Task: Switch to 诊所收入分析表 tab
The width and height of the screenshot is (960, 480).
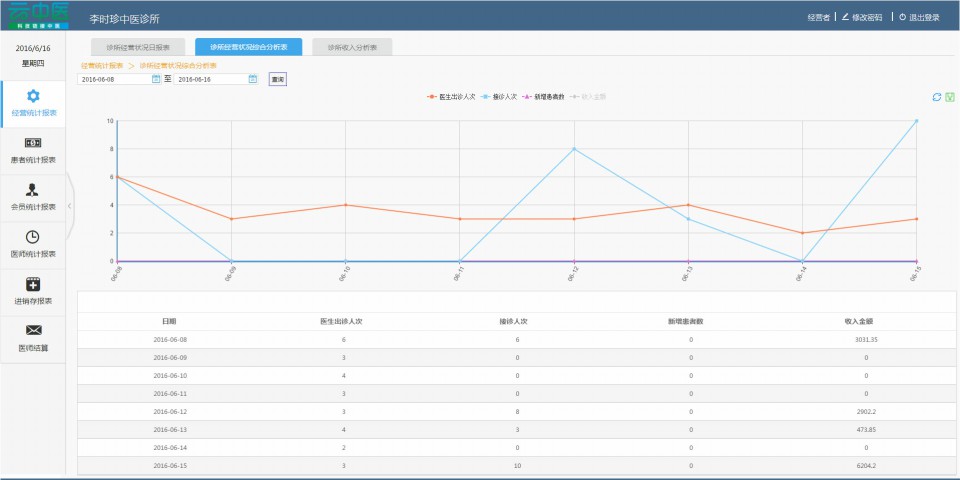Action: [352, 47]
